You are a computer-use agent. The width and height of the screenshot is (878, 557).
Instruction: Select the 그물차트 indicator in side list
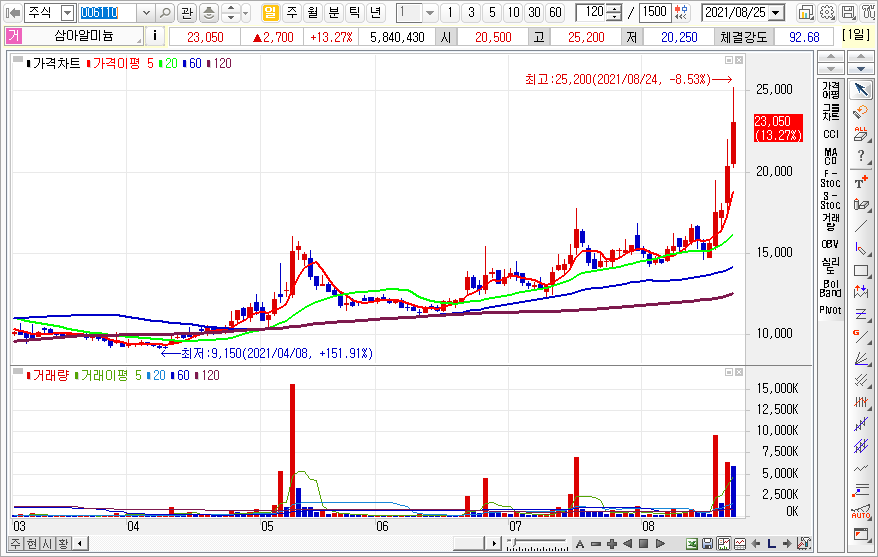click(x=830, y=112)
